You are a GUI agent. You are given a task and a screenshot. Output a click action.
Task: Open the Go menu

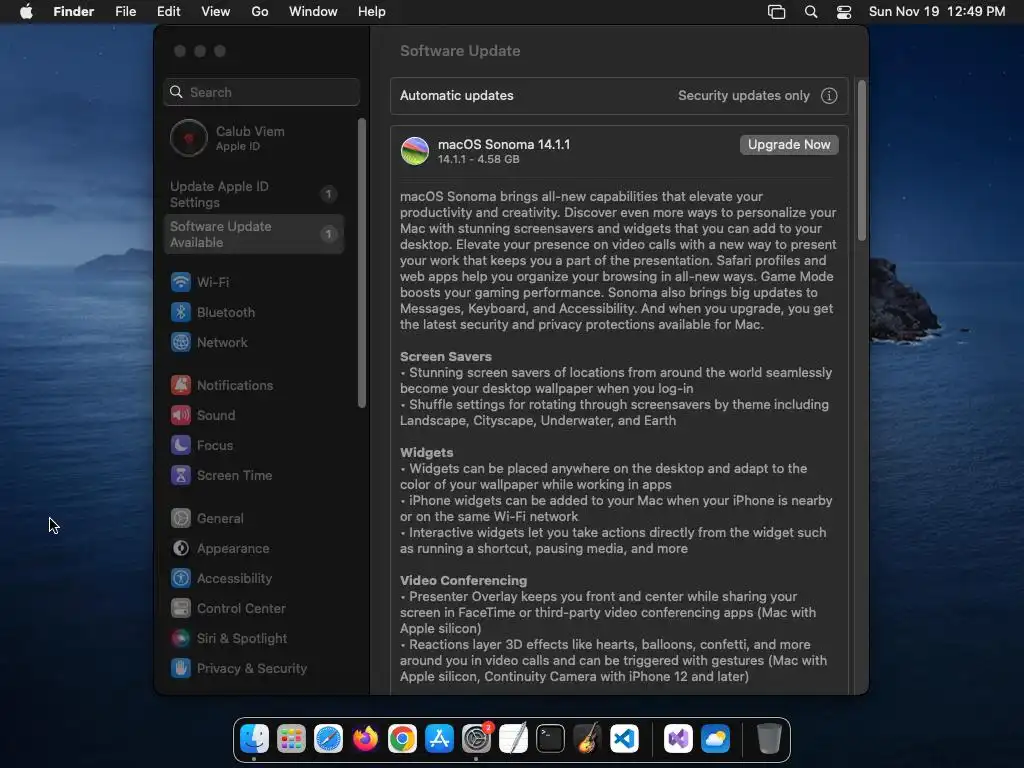tap(260, 12)
